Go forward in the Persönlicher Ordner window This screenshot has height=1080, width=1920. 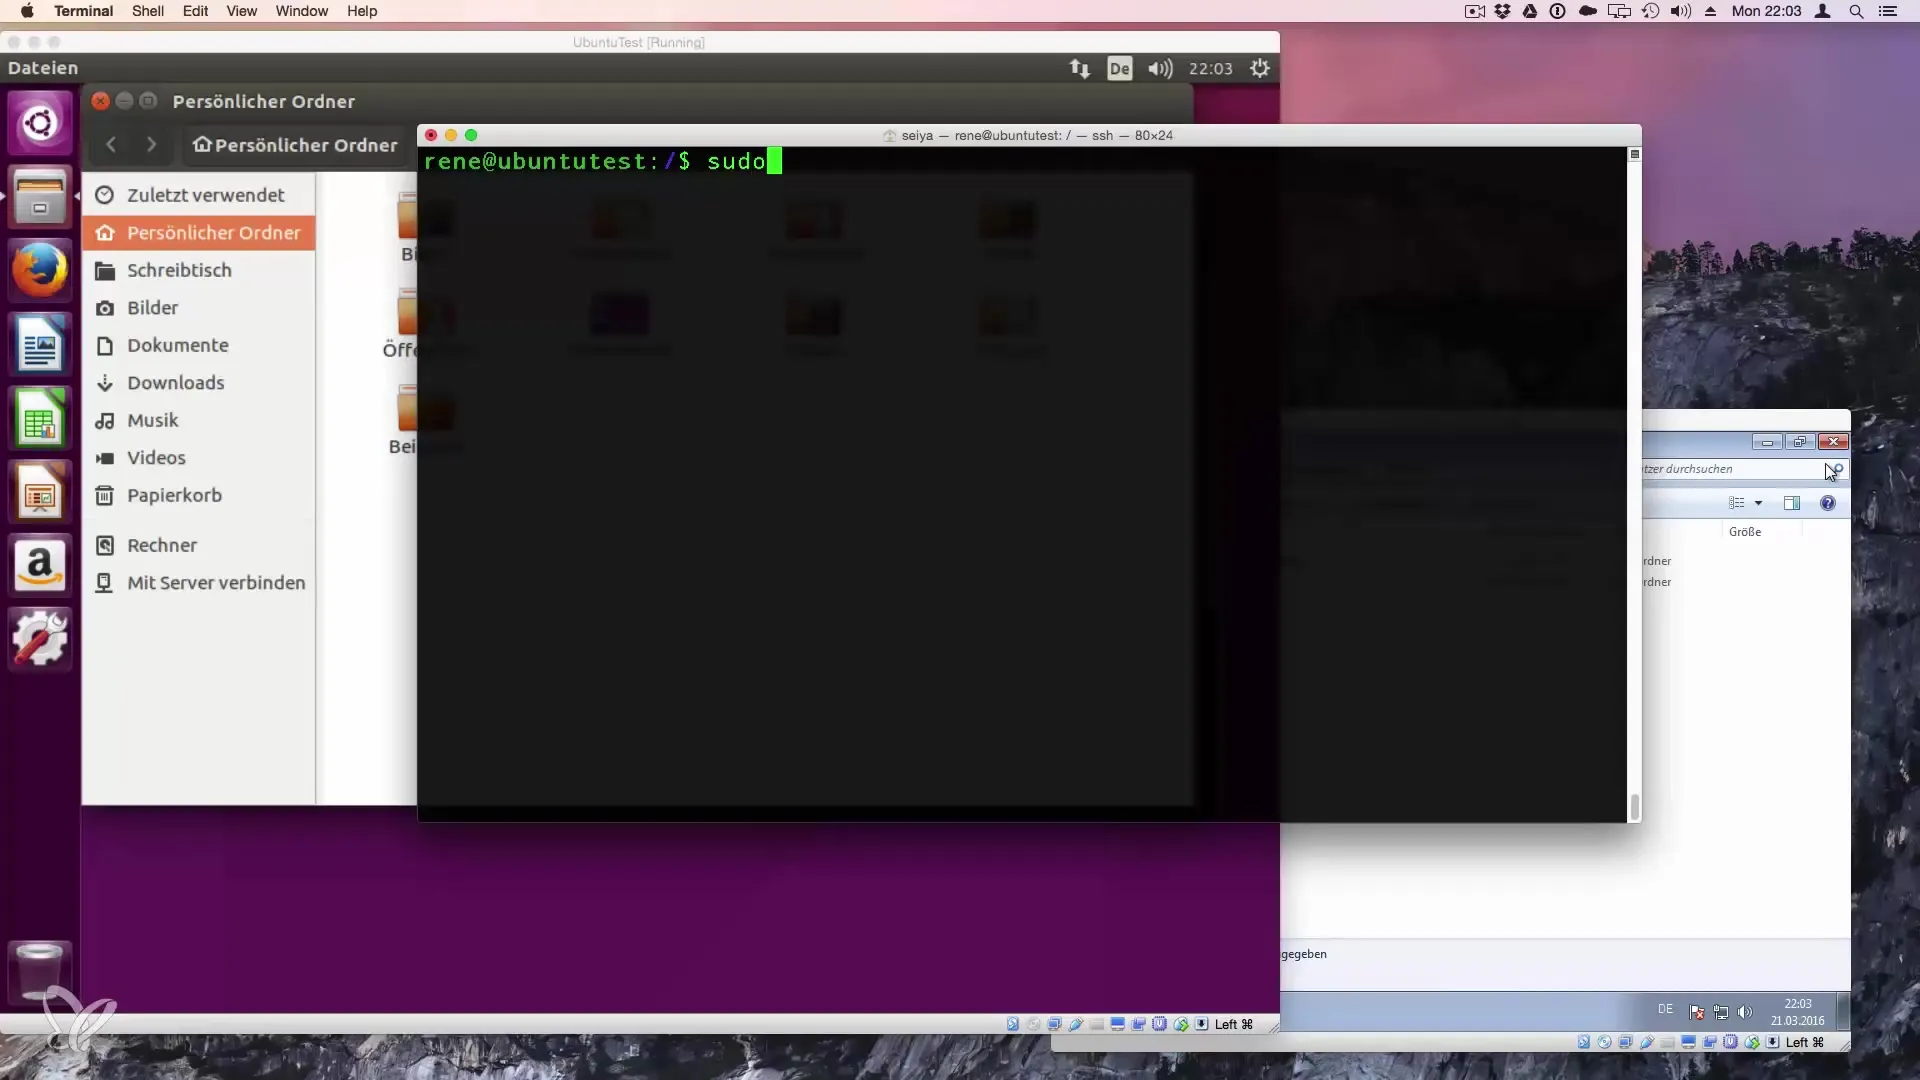coord(151,145)
